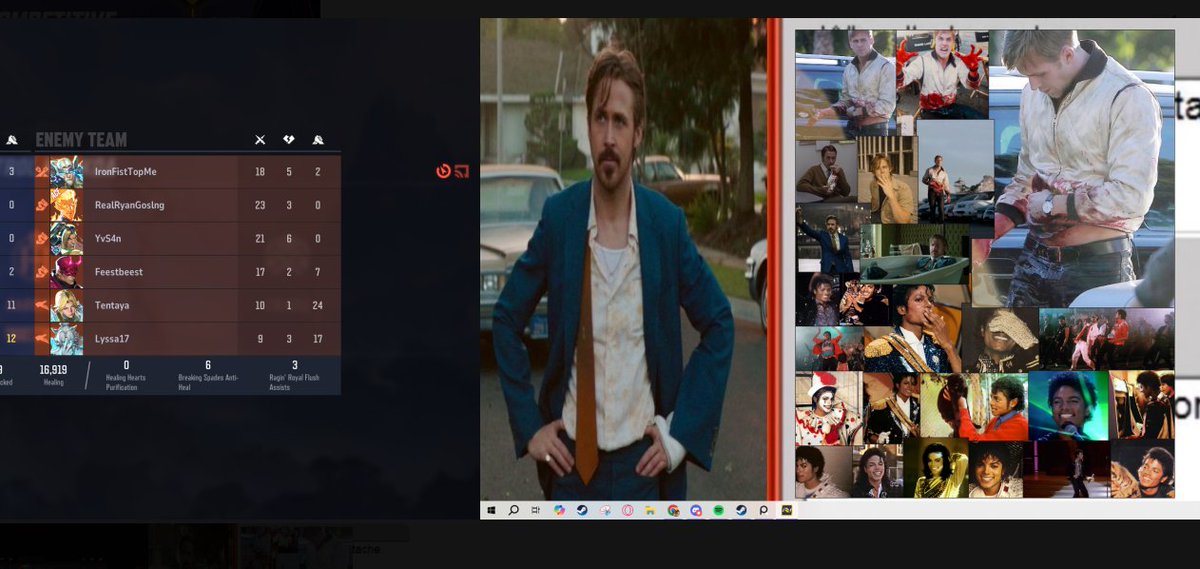
Task: Open File Explorer folder icon
Action: (x=650, y=510)
